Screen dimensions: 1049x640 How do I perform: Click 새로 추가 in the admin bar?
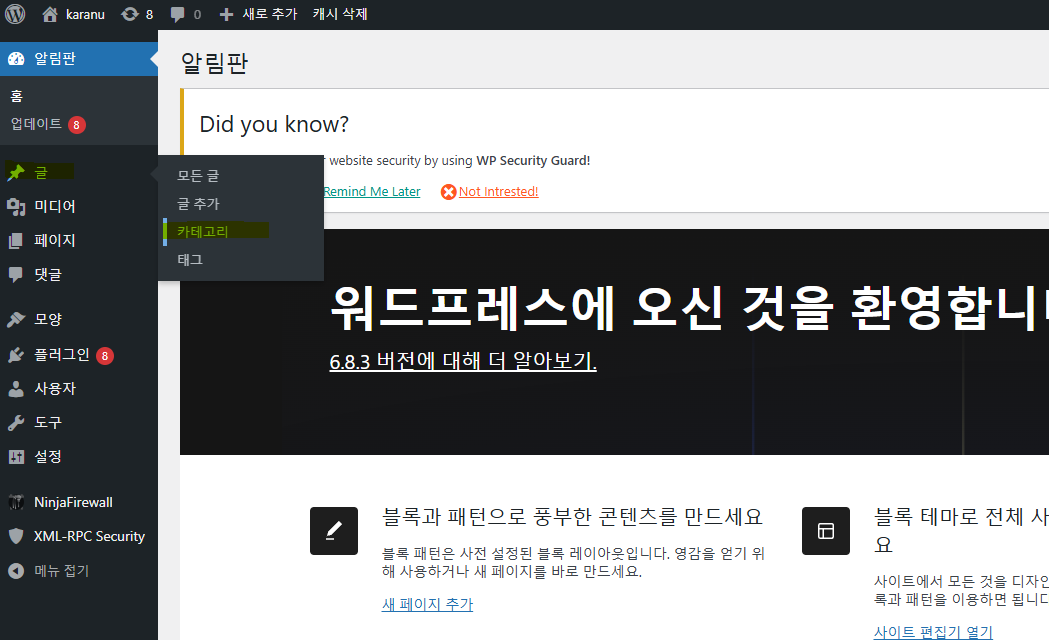(270, 14)
